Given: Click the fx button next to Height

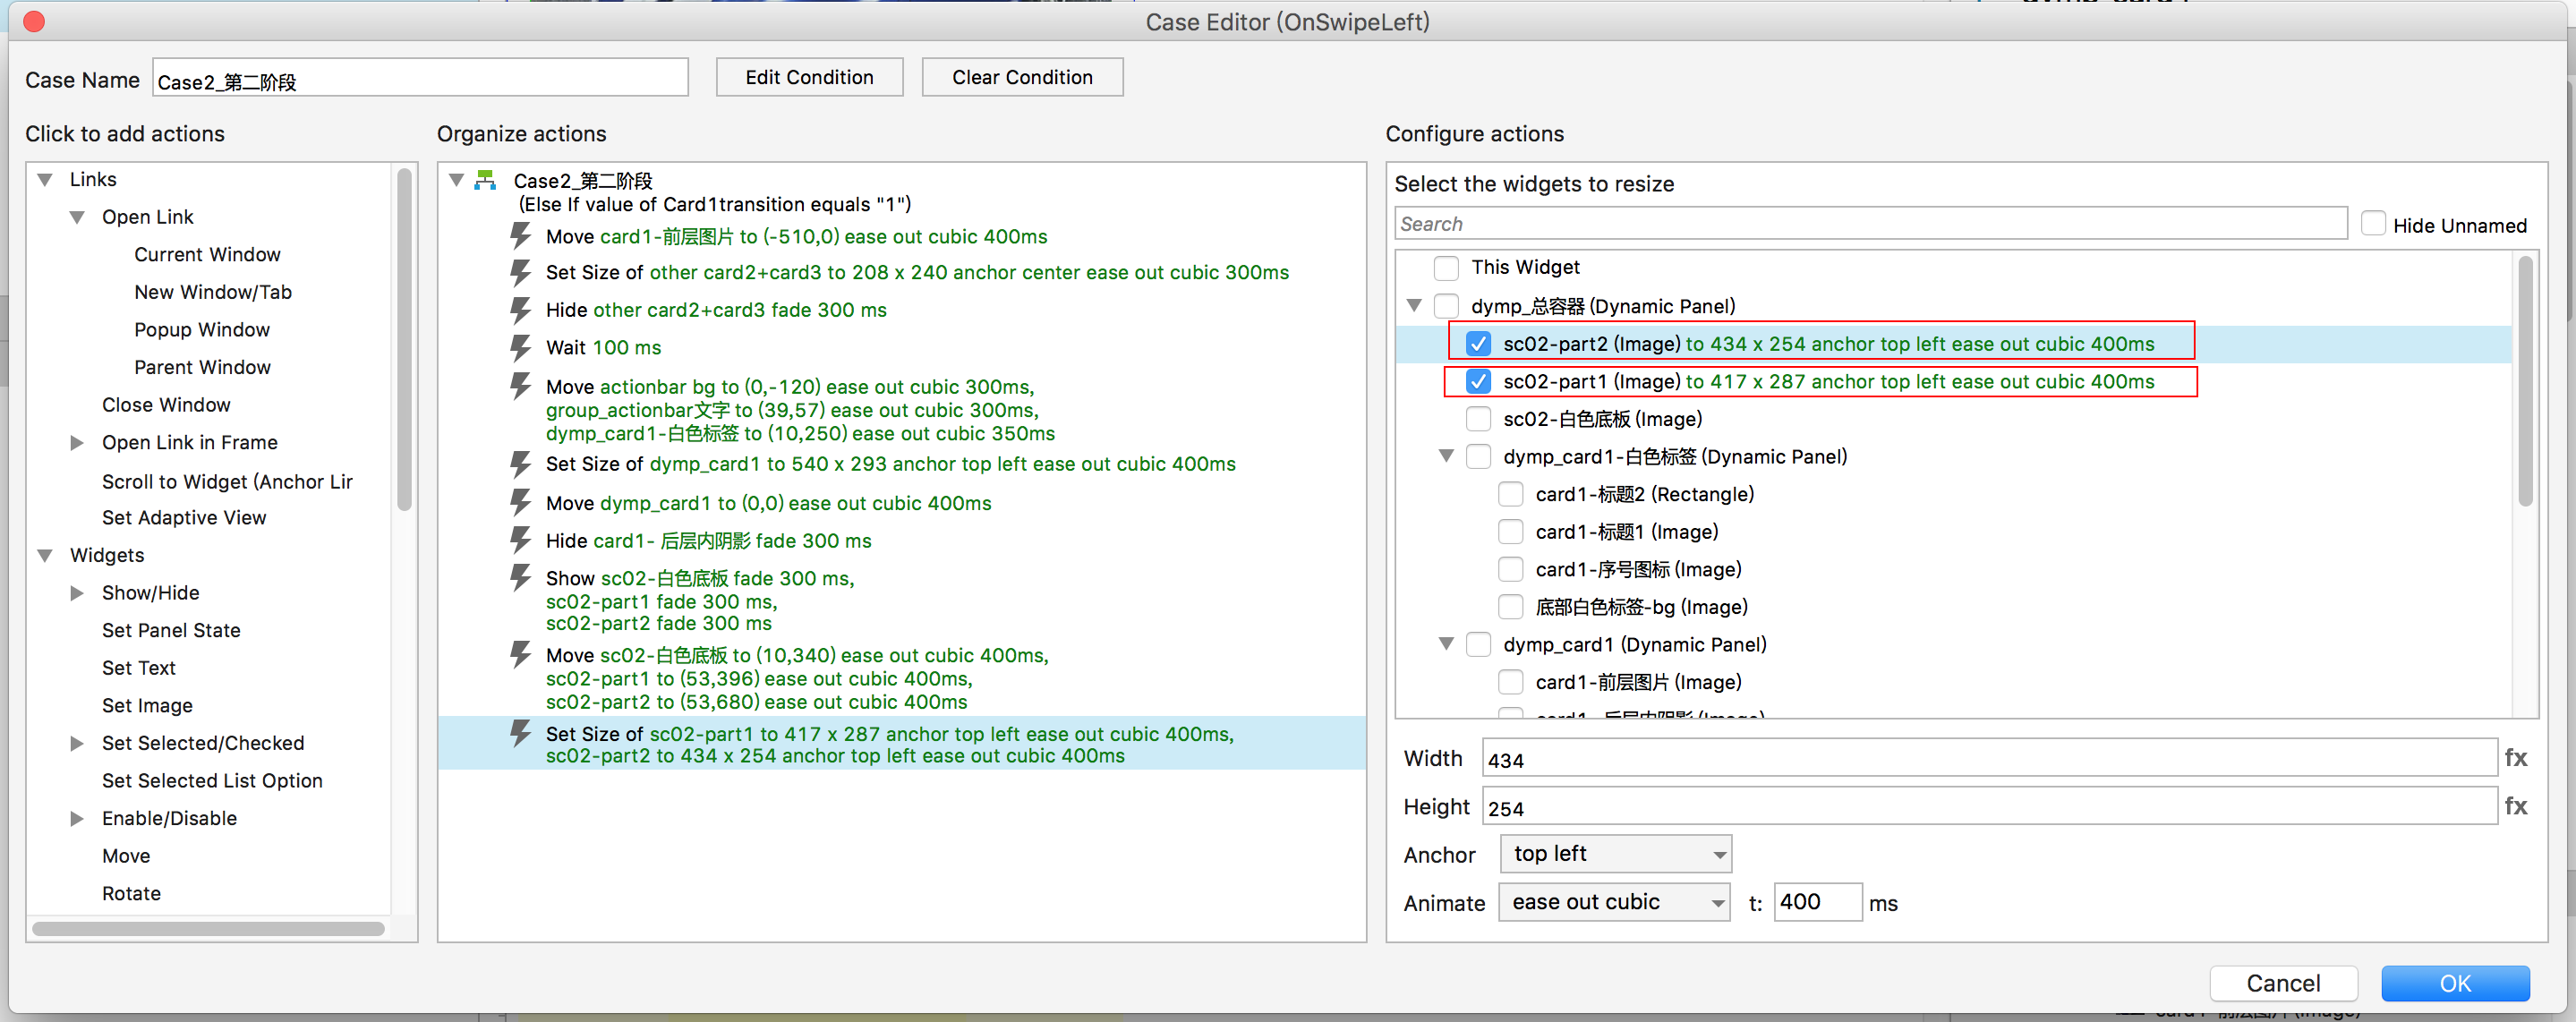Looking at the screenshot, I should (x=2515, y=806).
